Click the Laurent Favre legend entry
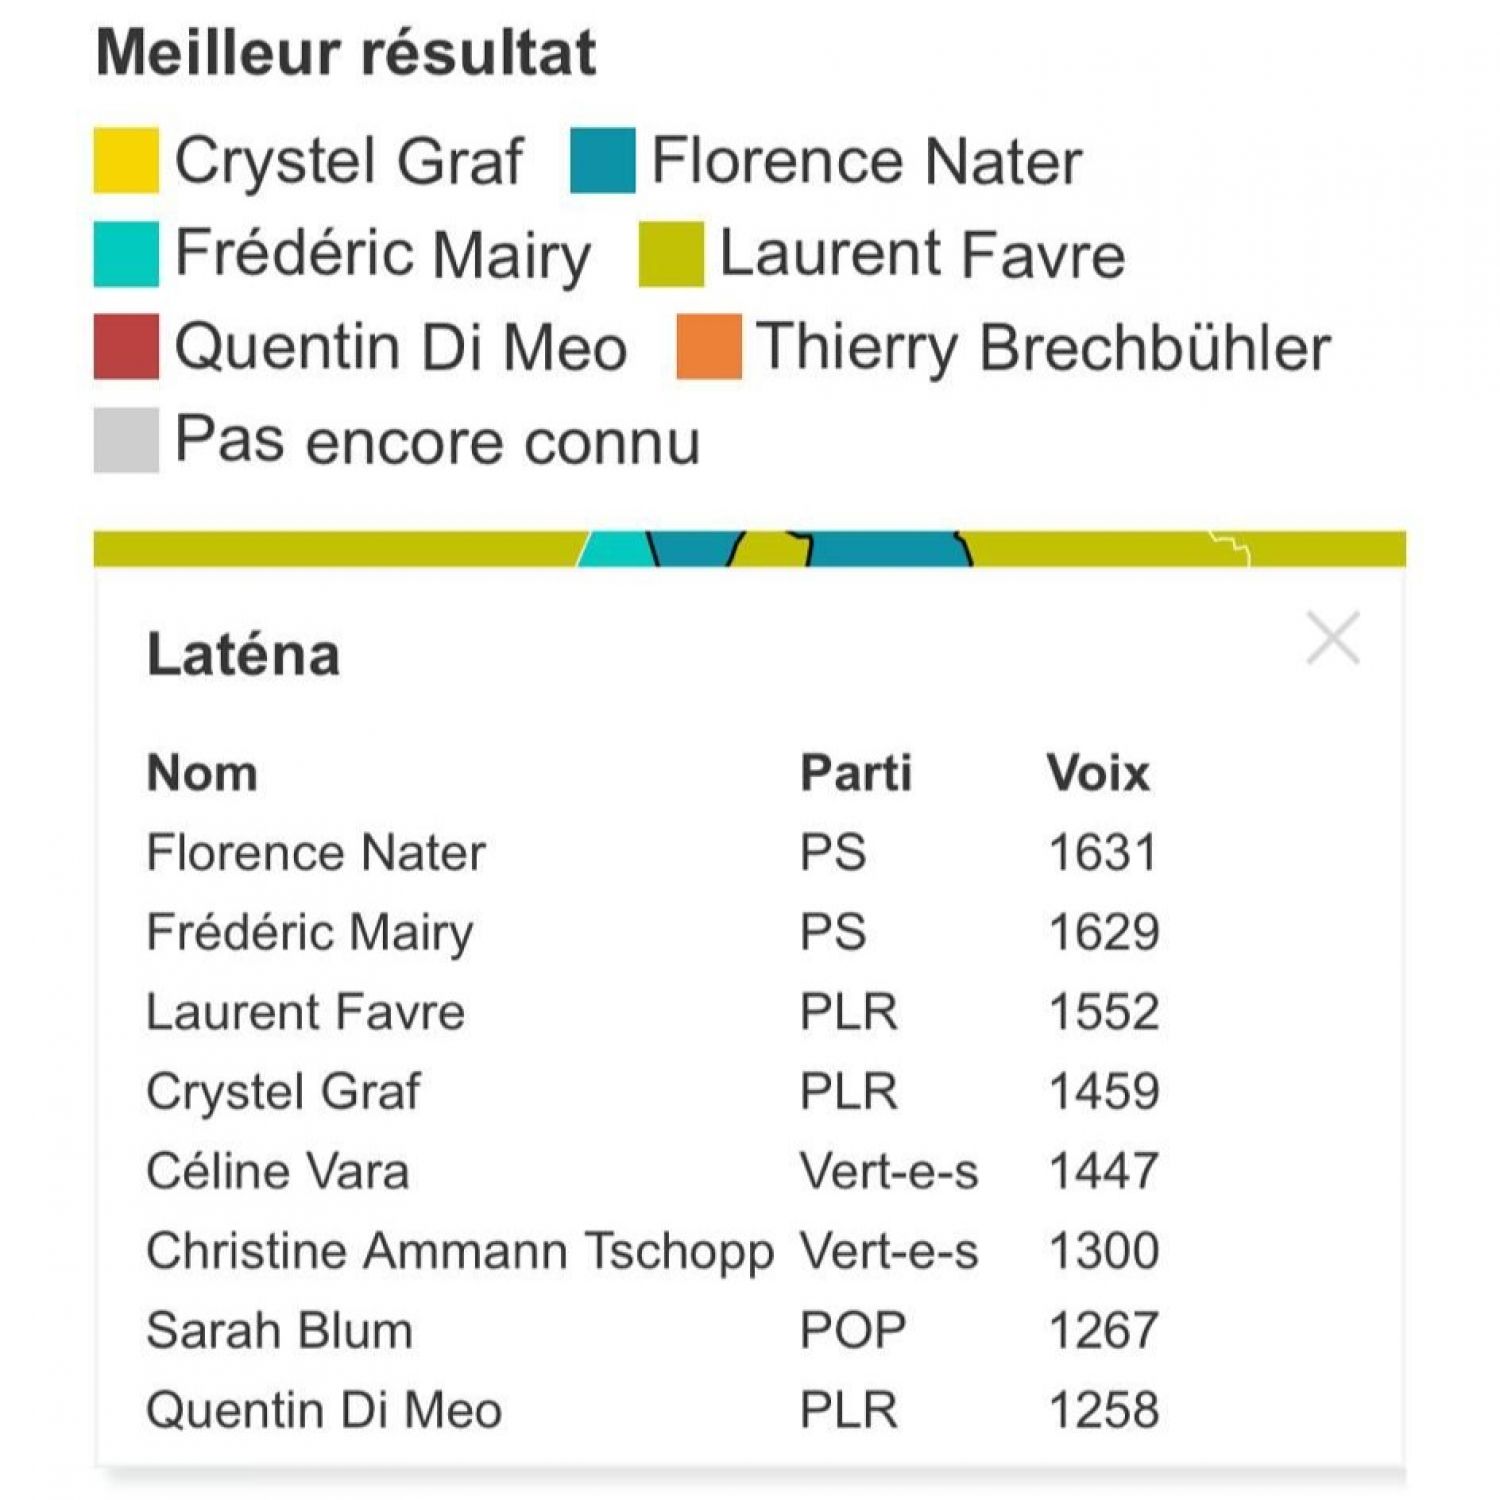The height and width of the screenshot is (1500, 1500). [920, 253]
